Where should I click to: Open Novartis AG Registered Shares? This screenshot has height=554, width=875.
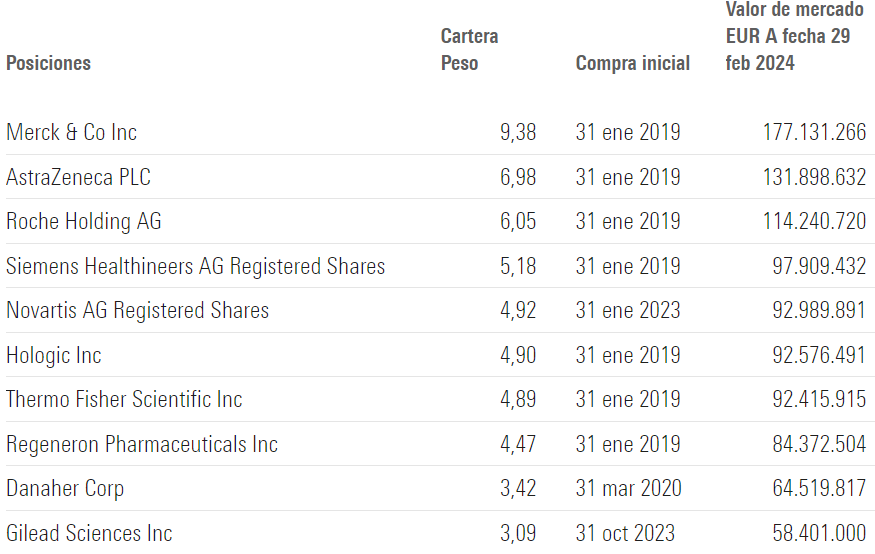pos(137,311)
